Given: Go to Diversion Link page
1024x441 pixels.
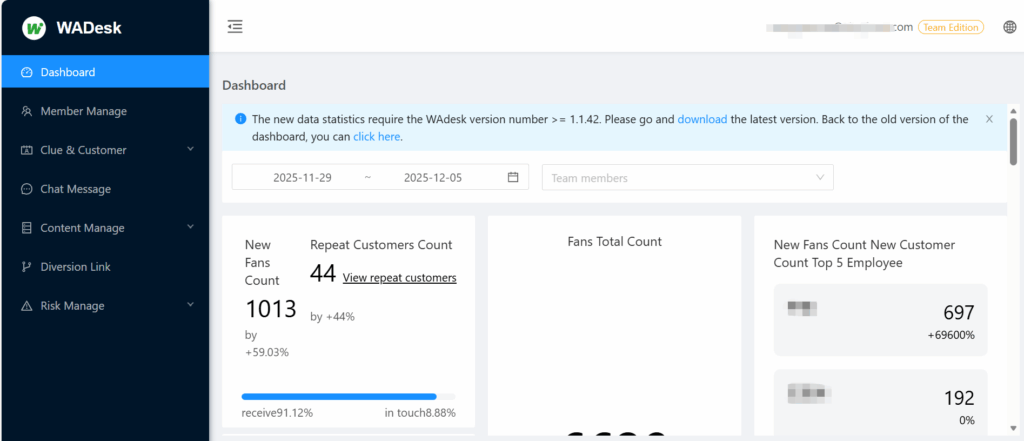Looking at the screenshot, I should point(75,267).
